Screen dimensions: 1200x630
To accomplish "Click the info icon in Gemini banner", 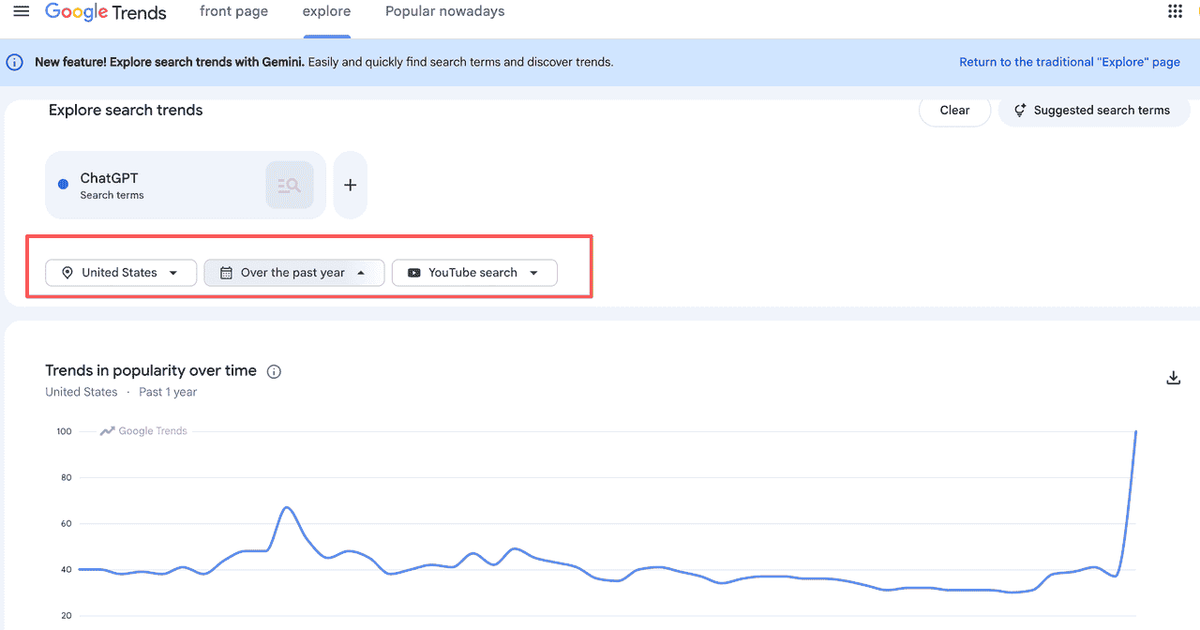I will pyautogui.click(x=15, y=62).
